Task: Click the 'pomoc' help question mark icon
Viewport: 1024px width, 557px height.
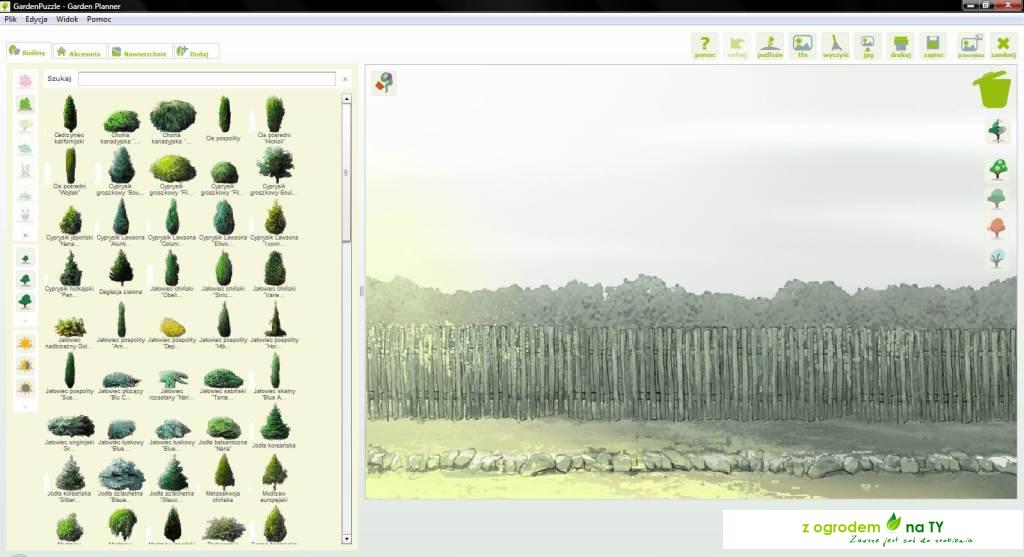Action: [705, 46]
